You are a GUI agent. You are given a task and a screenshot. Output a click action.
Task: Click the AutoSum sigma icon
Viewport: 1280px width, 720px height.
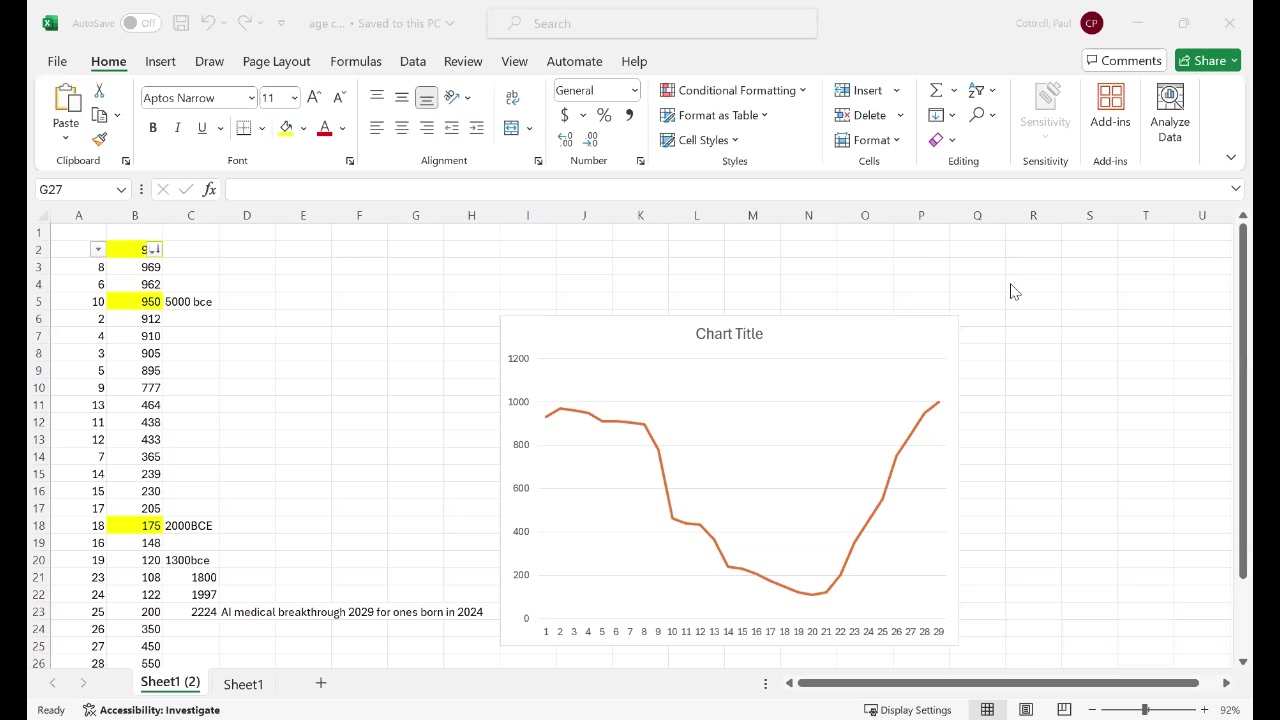[935, 90]
